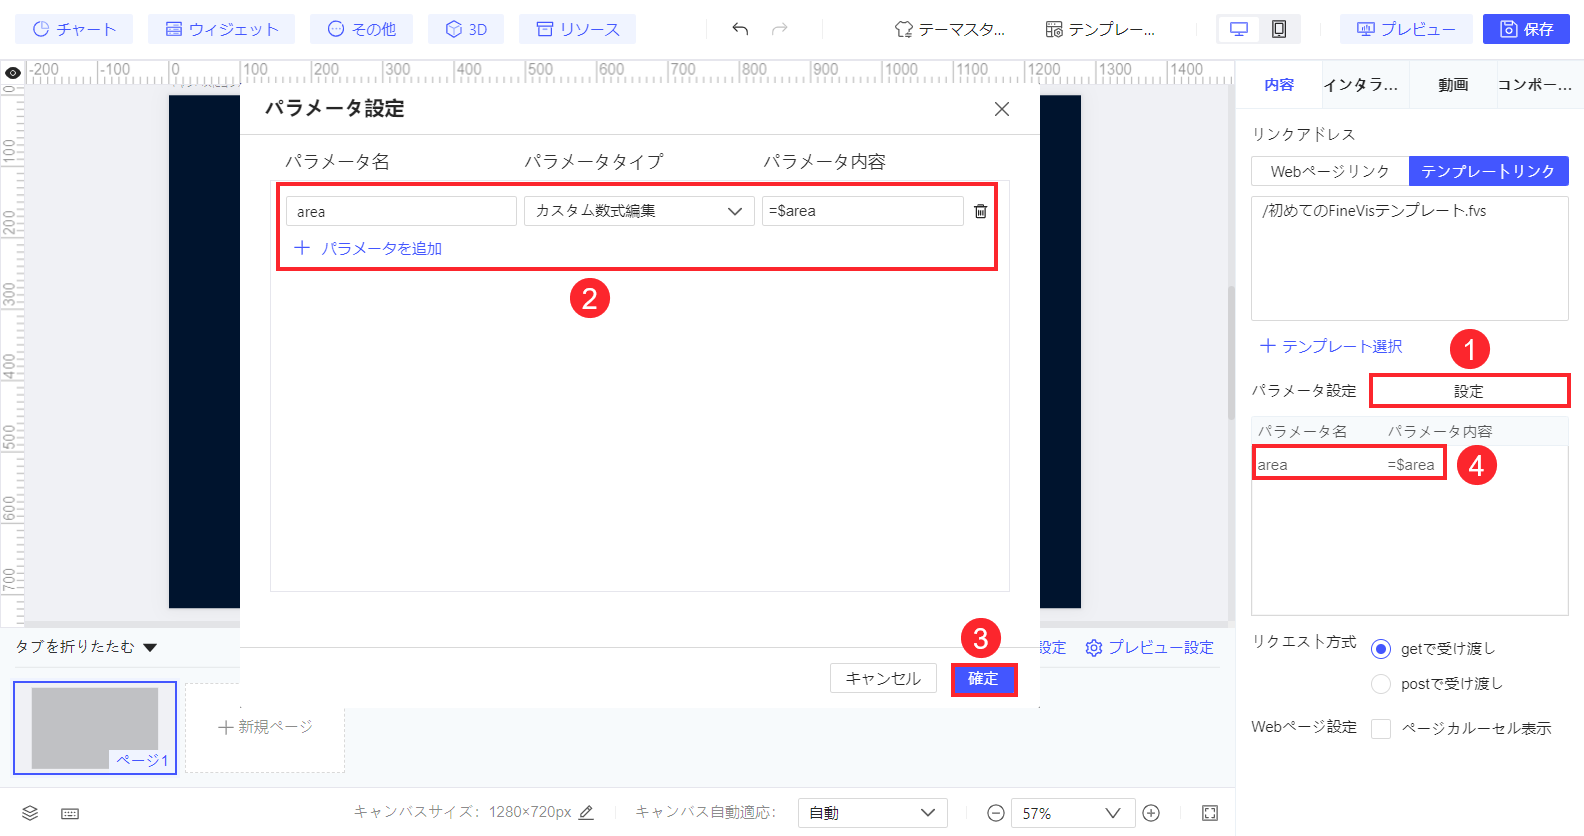Open the 57% zoom dropdown

coord(1072,813)
